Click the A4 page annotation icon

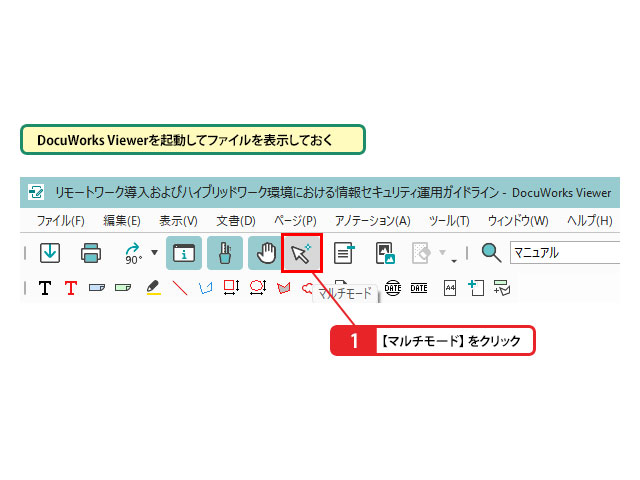point(450,288)
